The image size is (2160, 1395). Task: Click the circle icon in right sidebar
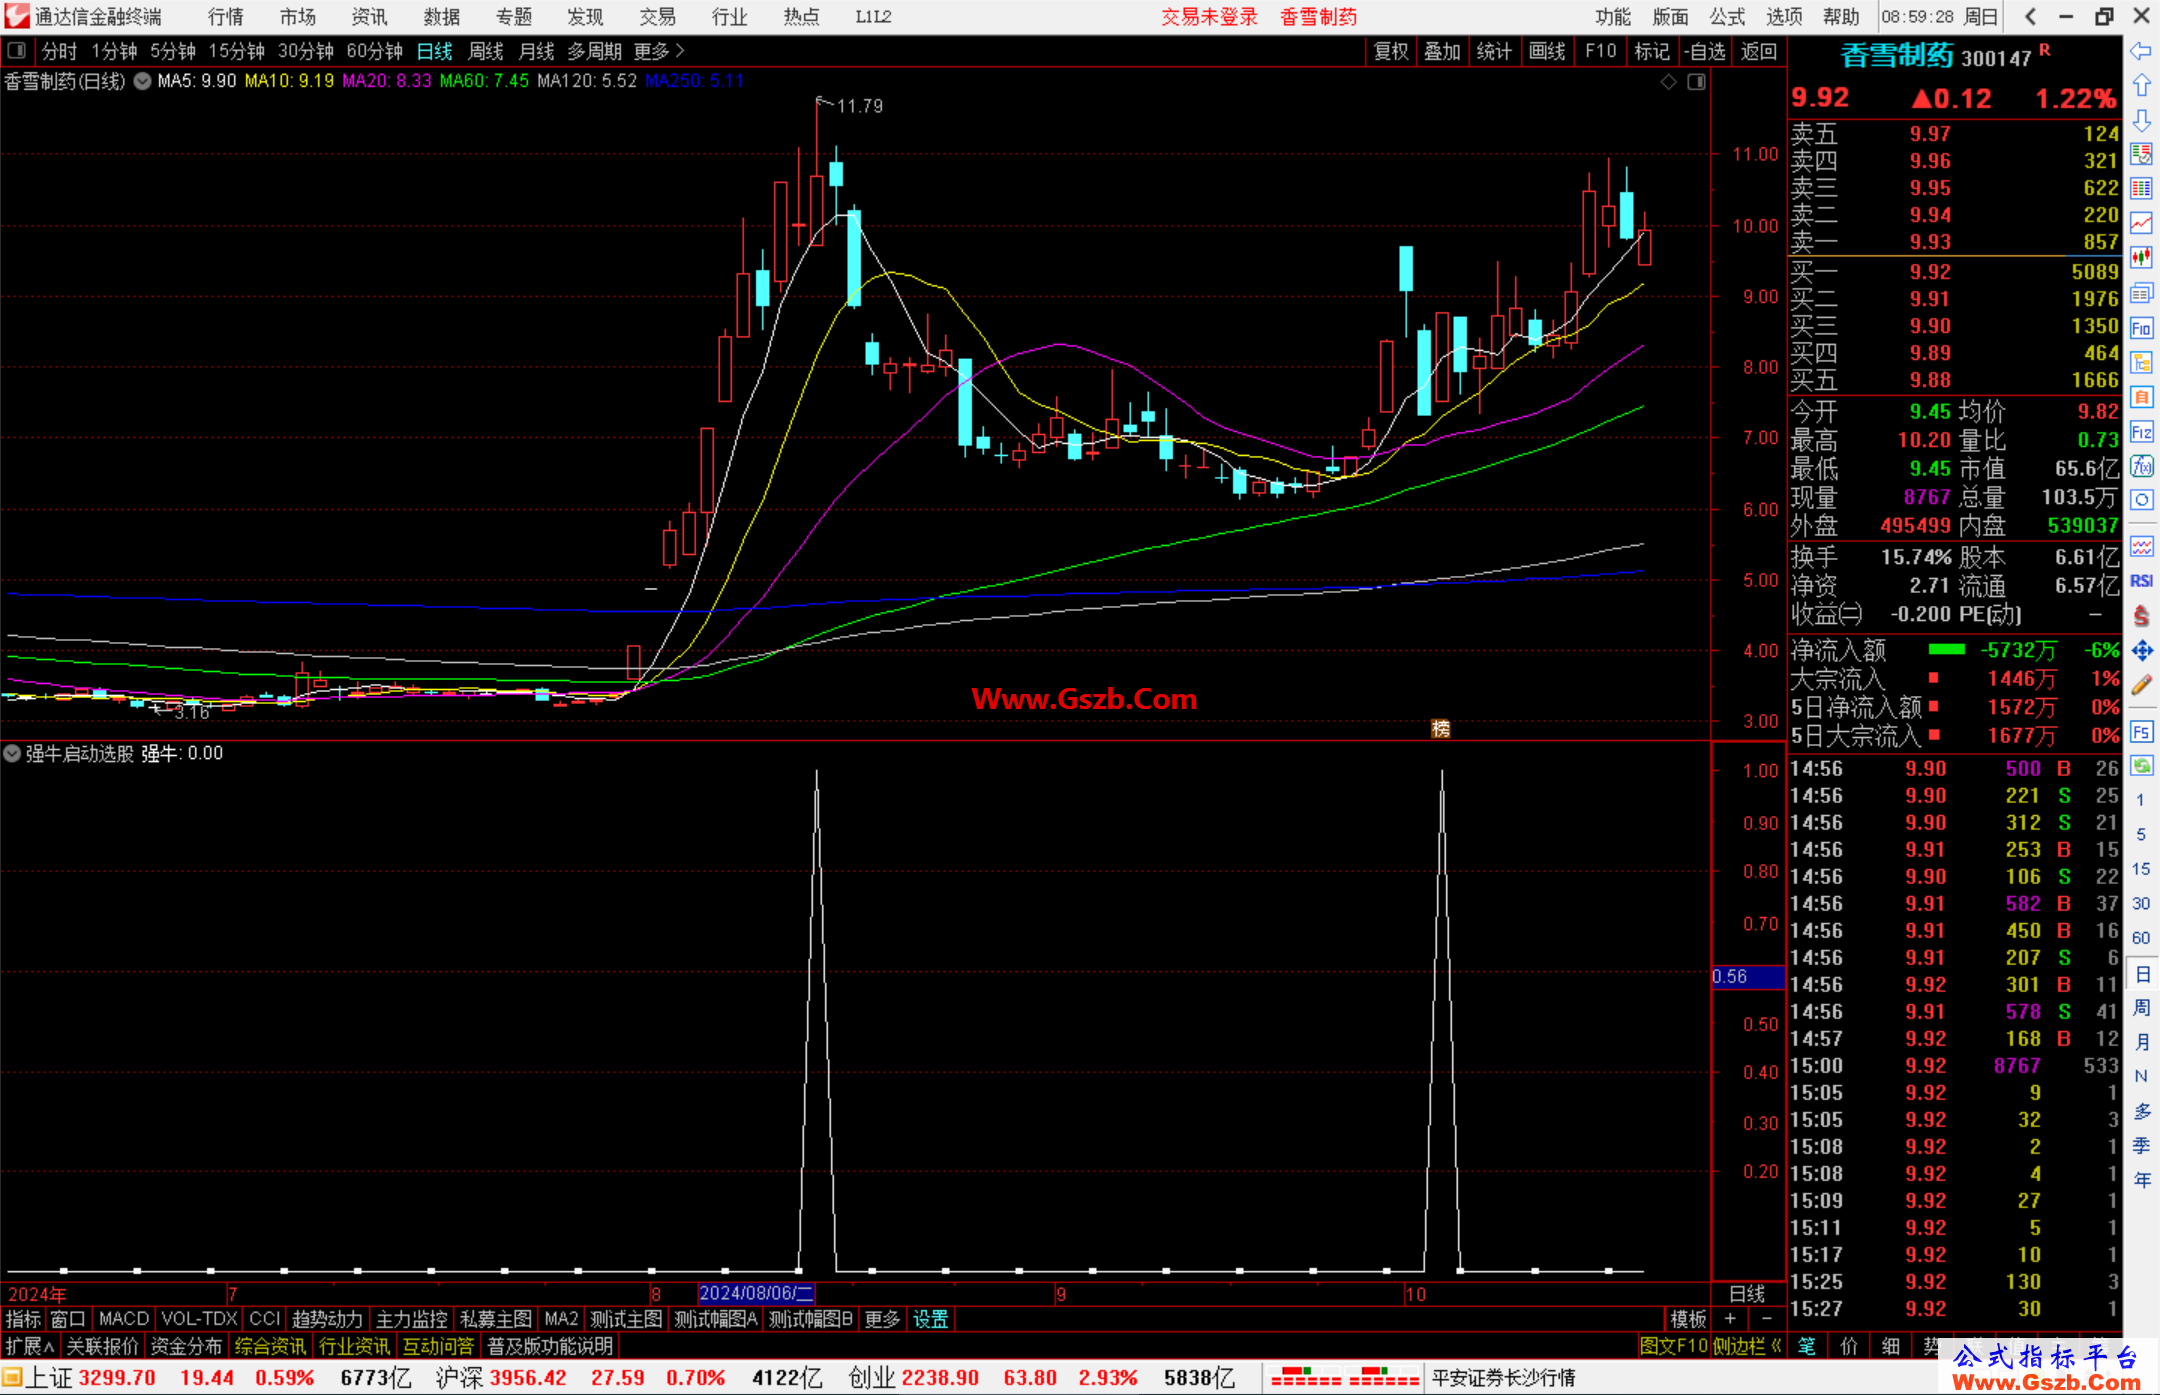click(x=2140, y=500)
